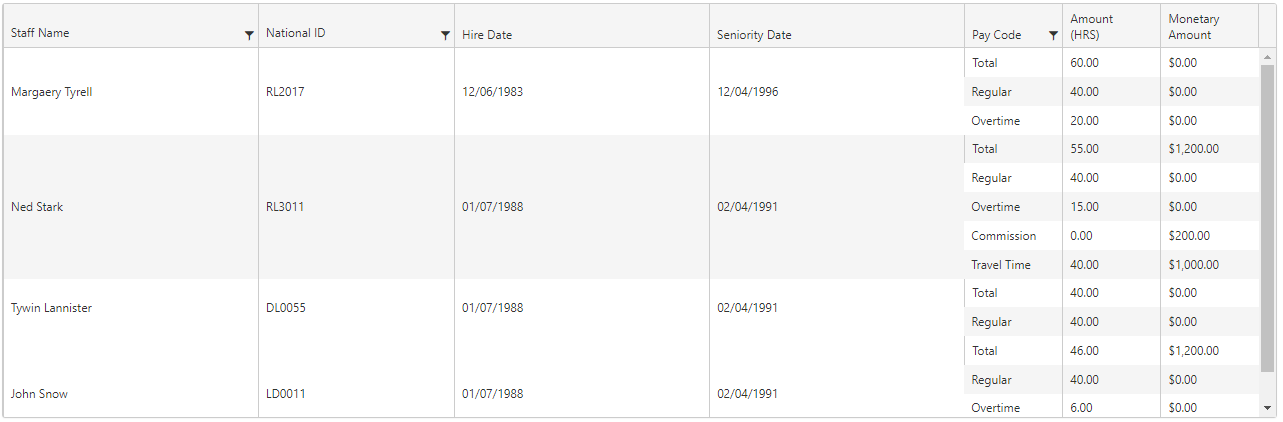Select the Ned Stark name cell
The width and height of the screenshot is (1283, 422).
click(37, 207)
